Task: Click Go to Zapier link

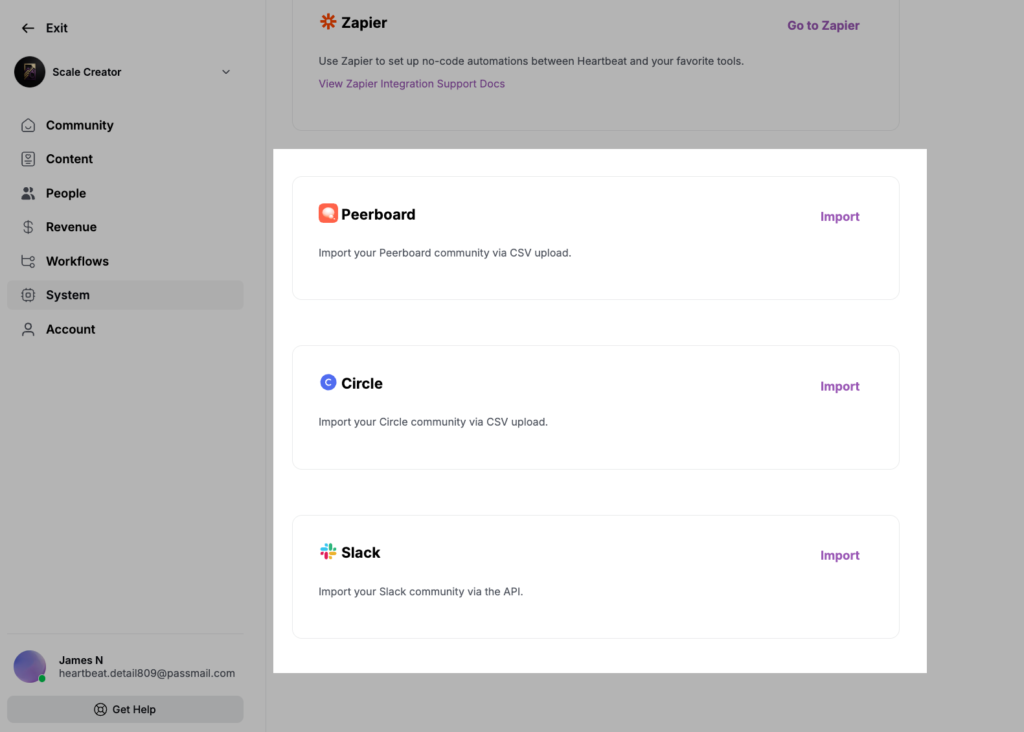Action: point(823,25)
